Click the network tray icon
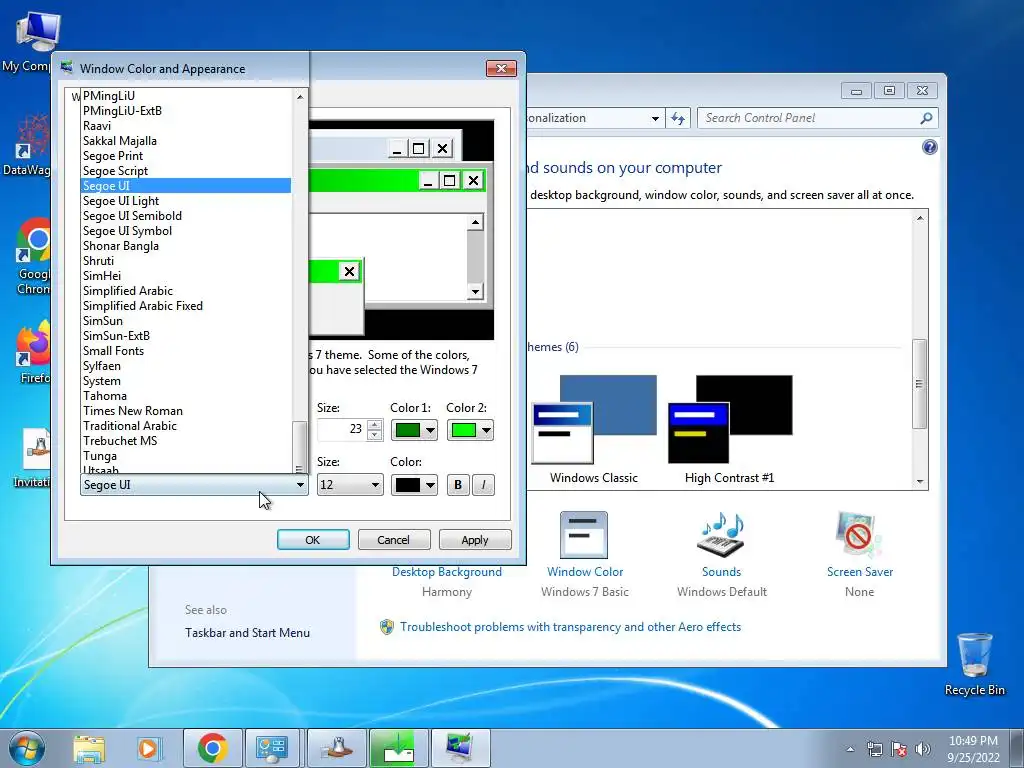This screenshot has width=1024, height=768. (874, 748)
